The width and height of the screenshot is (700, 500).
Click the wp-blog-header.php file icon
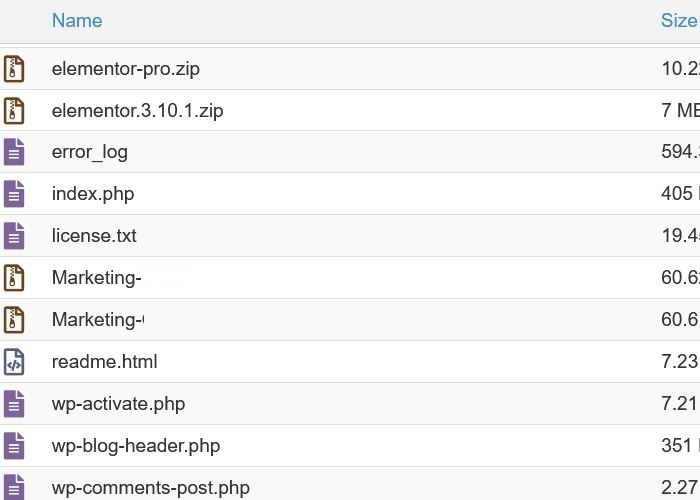tap(14, 446)
